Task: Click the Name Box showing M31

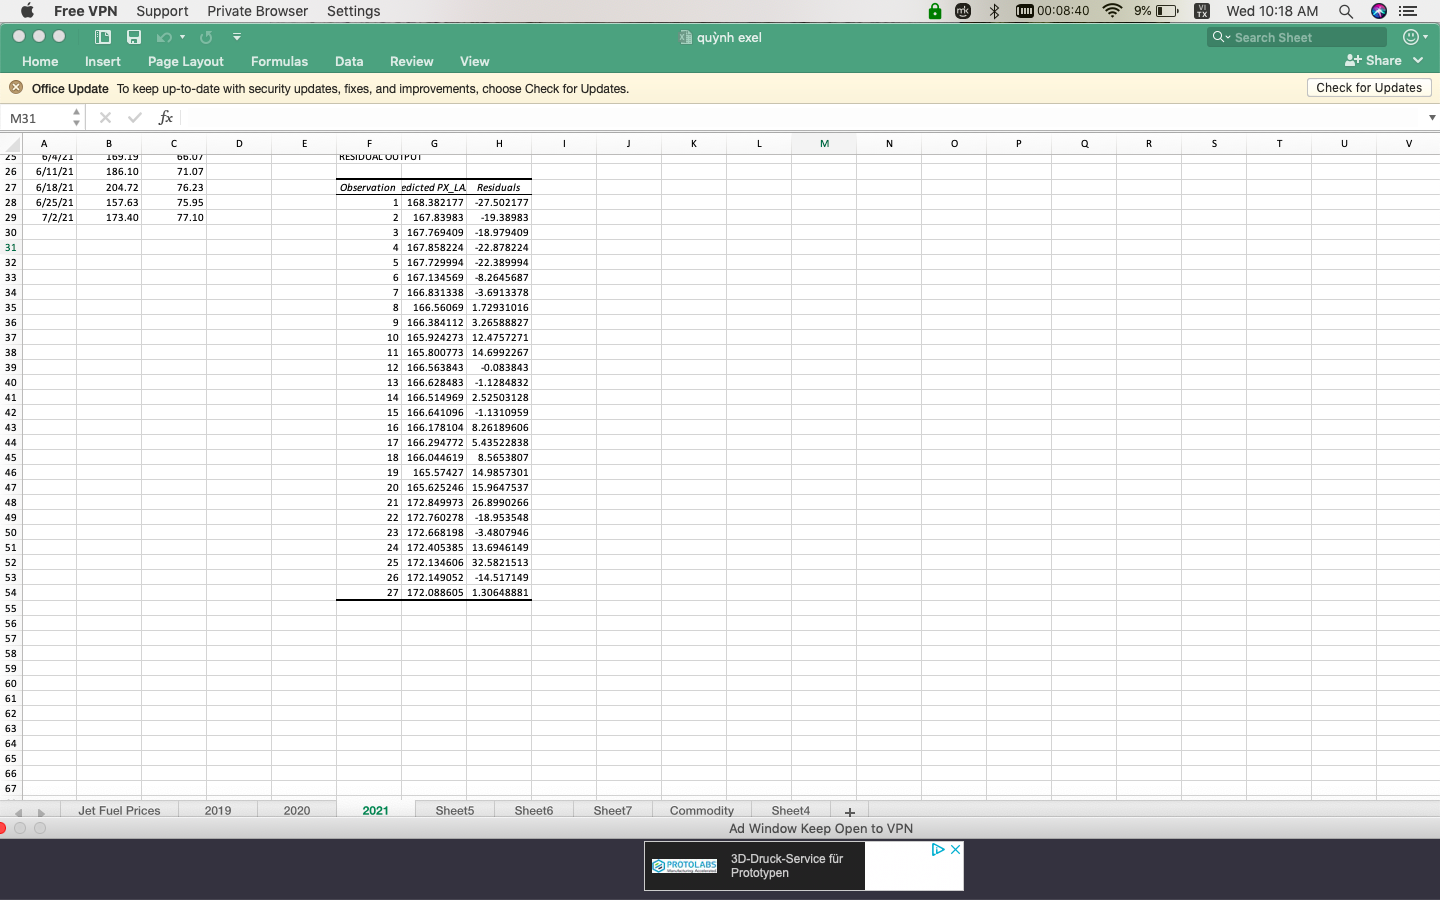Action: pos(36,118)
